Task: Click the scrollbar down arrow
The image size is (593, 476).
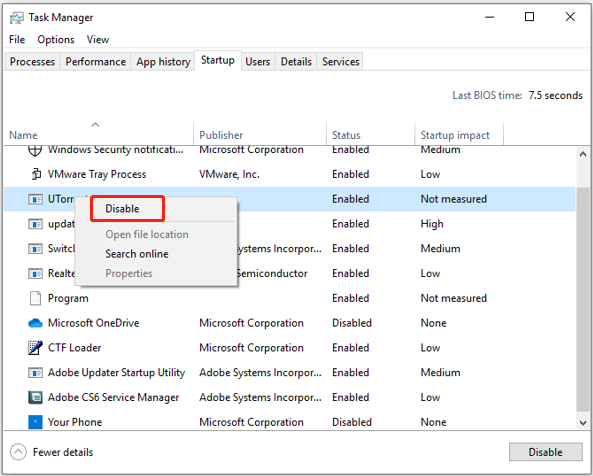Action: point(583,422)
